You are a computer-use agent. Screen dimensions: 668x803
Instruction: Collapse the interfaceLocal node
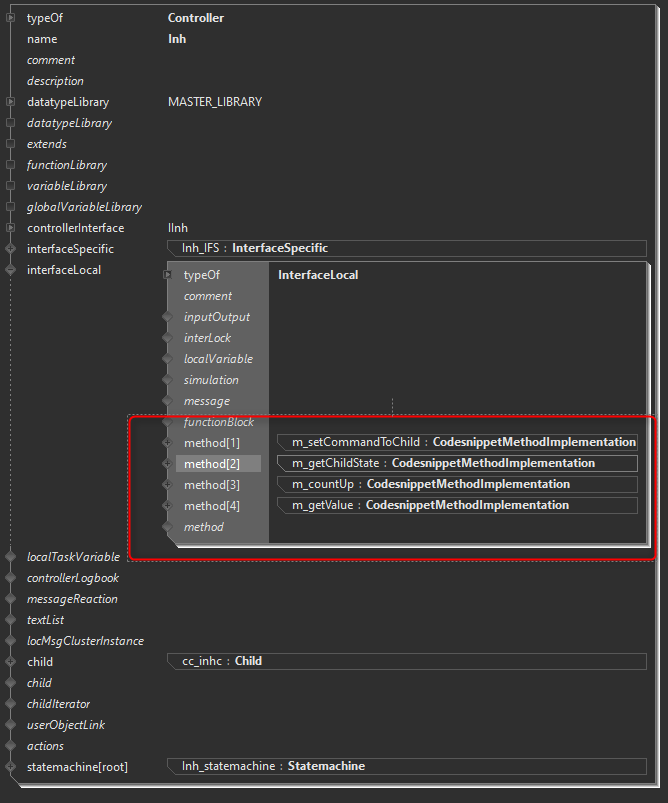(x=10, y=270)
